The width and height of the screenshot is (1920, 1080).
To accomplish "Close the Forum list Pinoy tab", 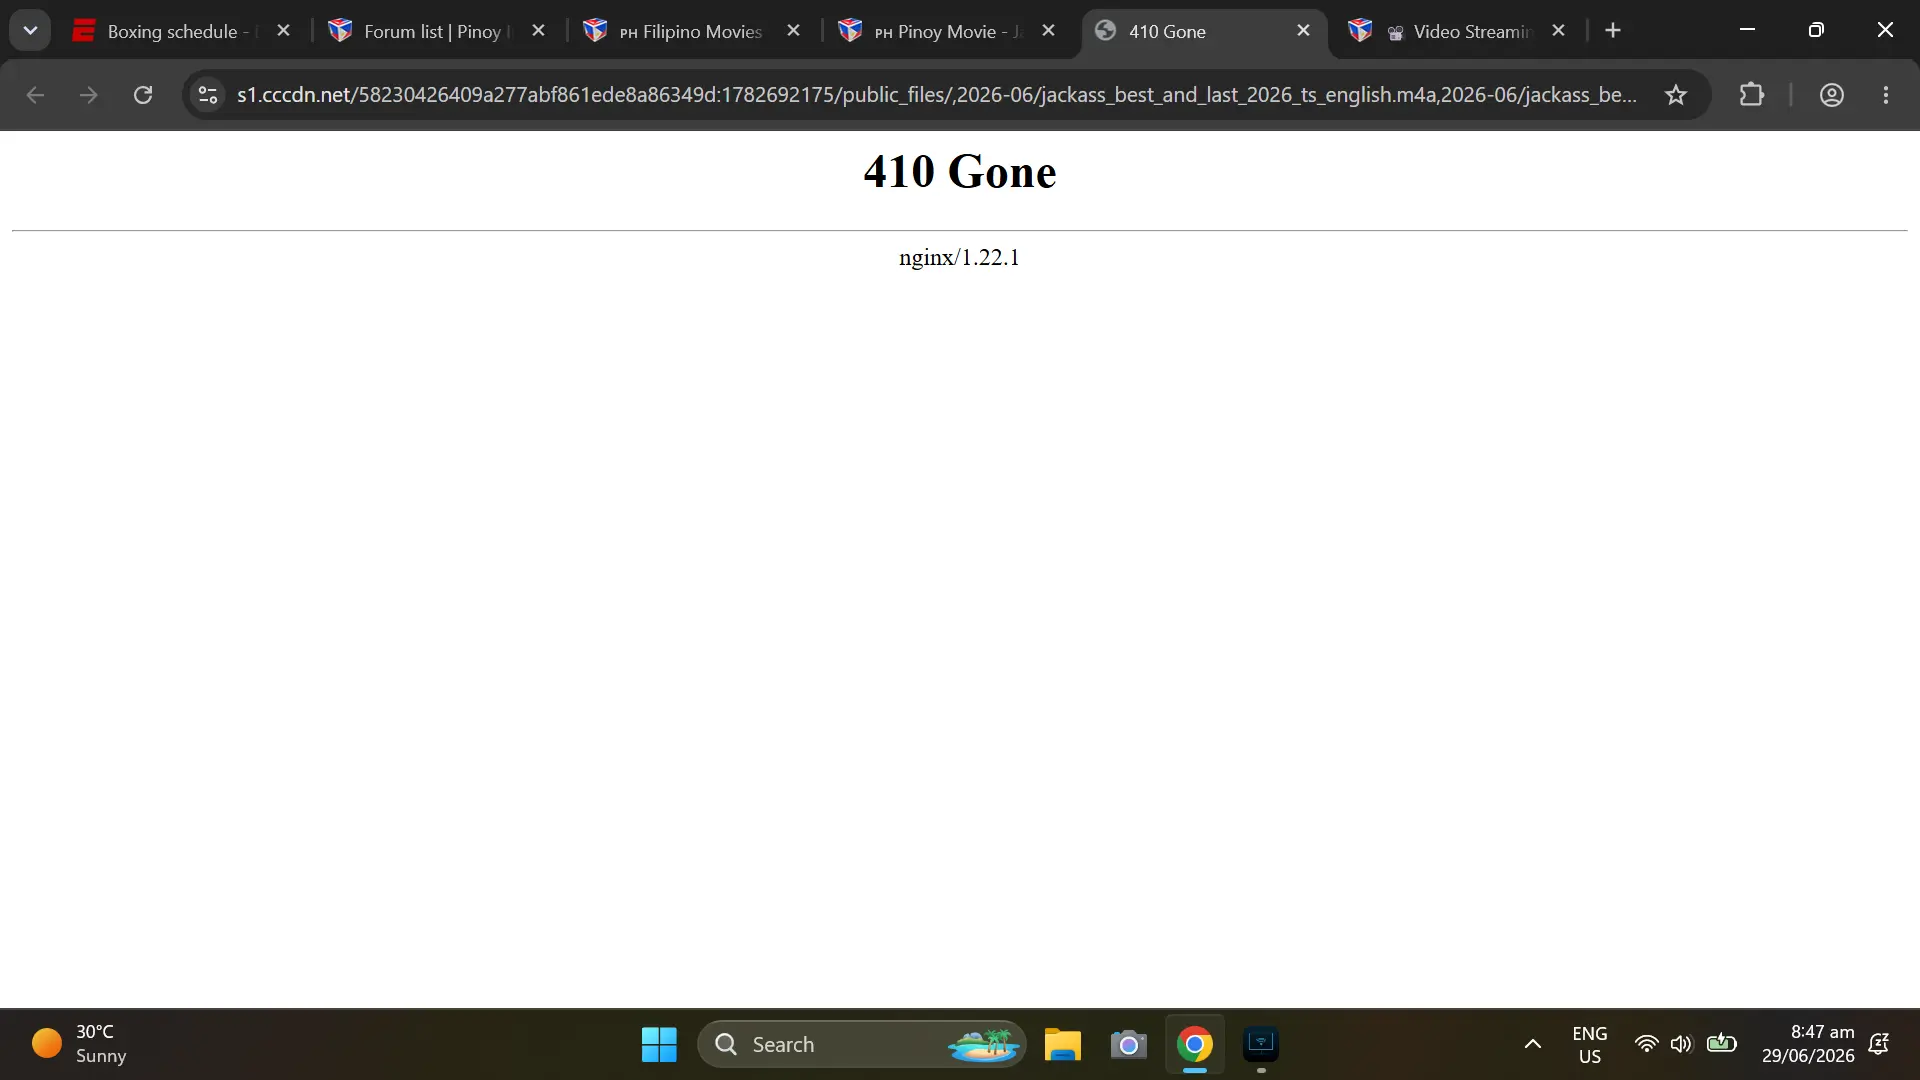I will (x=539, y=31).
